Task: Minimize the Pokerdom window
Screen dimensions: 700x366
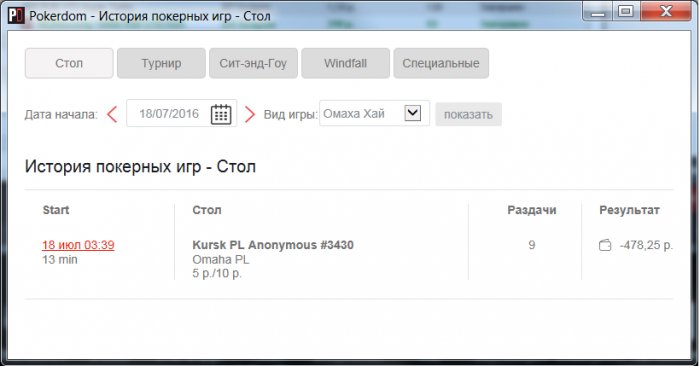Action: point(598,12)
